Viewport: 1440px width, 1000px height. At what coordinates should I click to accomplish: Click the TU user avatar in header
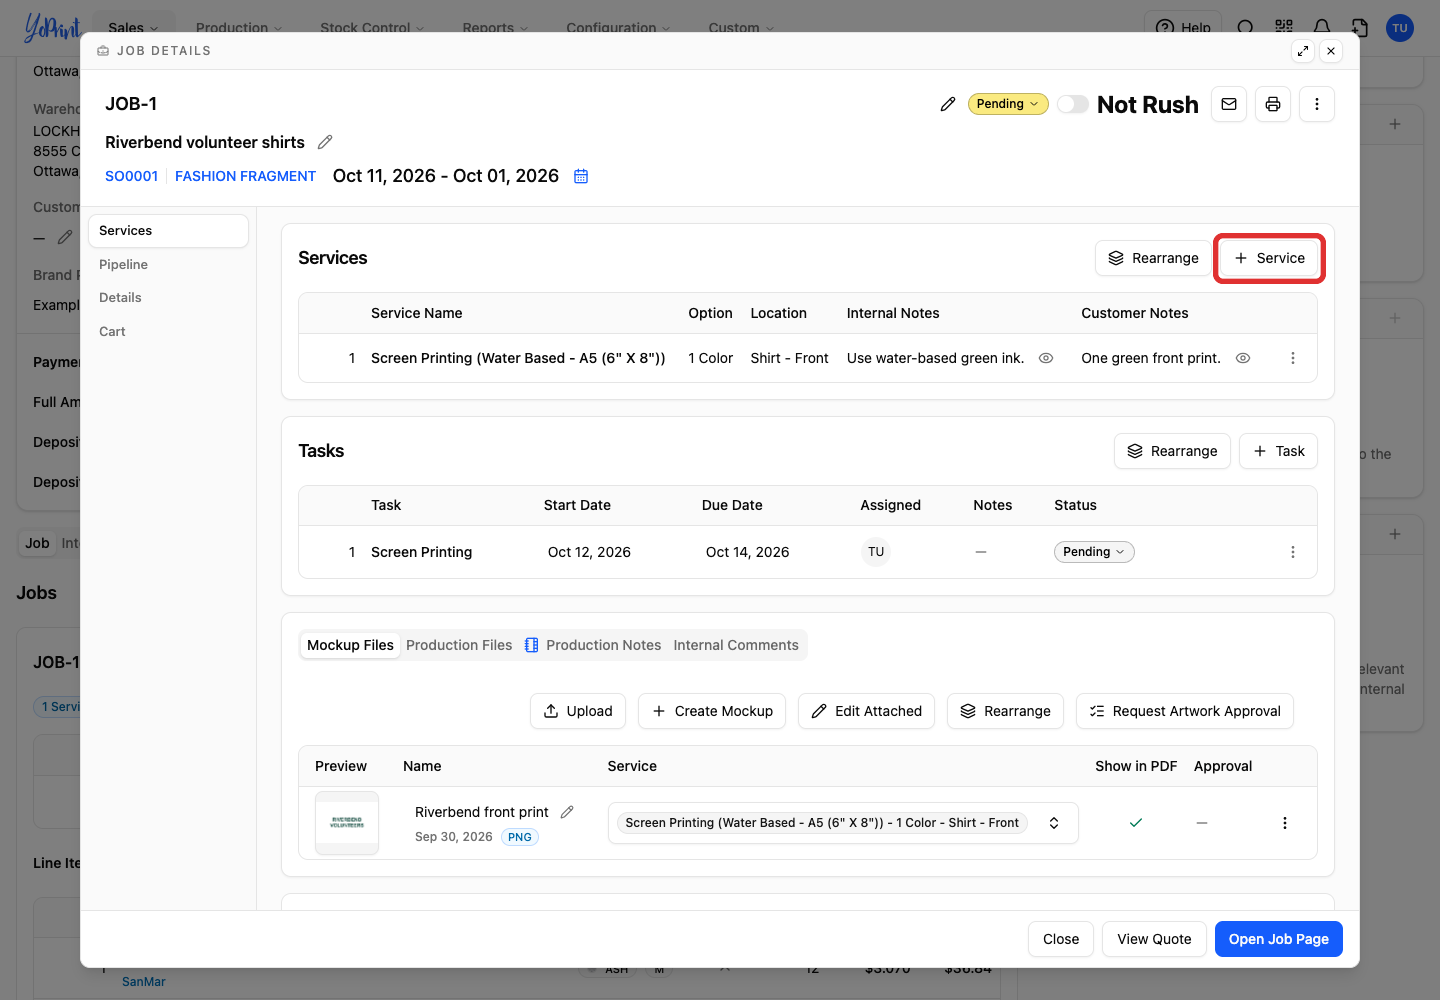[x=1400, y=28]
